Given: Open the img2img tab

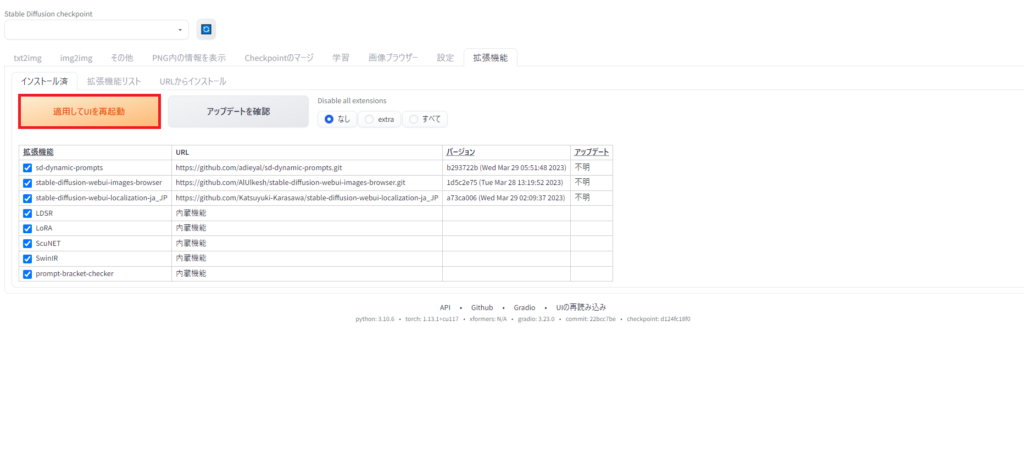Looking at the screenshot, I should (x=76, y=58).
